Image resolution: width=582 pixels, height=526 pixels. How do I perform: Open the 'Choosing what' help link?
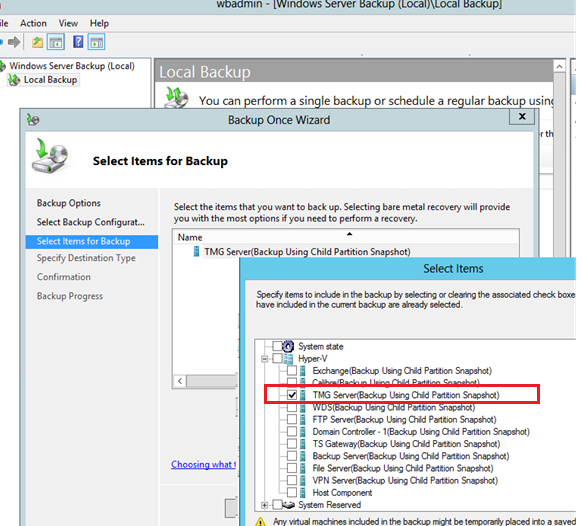203,464
